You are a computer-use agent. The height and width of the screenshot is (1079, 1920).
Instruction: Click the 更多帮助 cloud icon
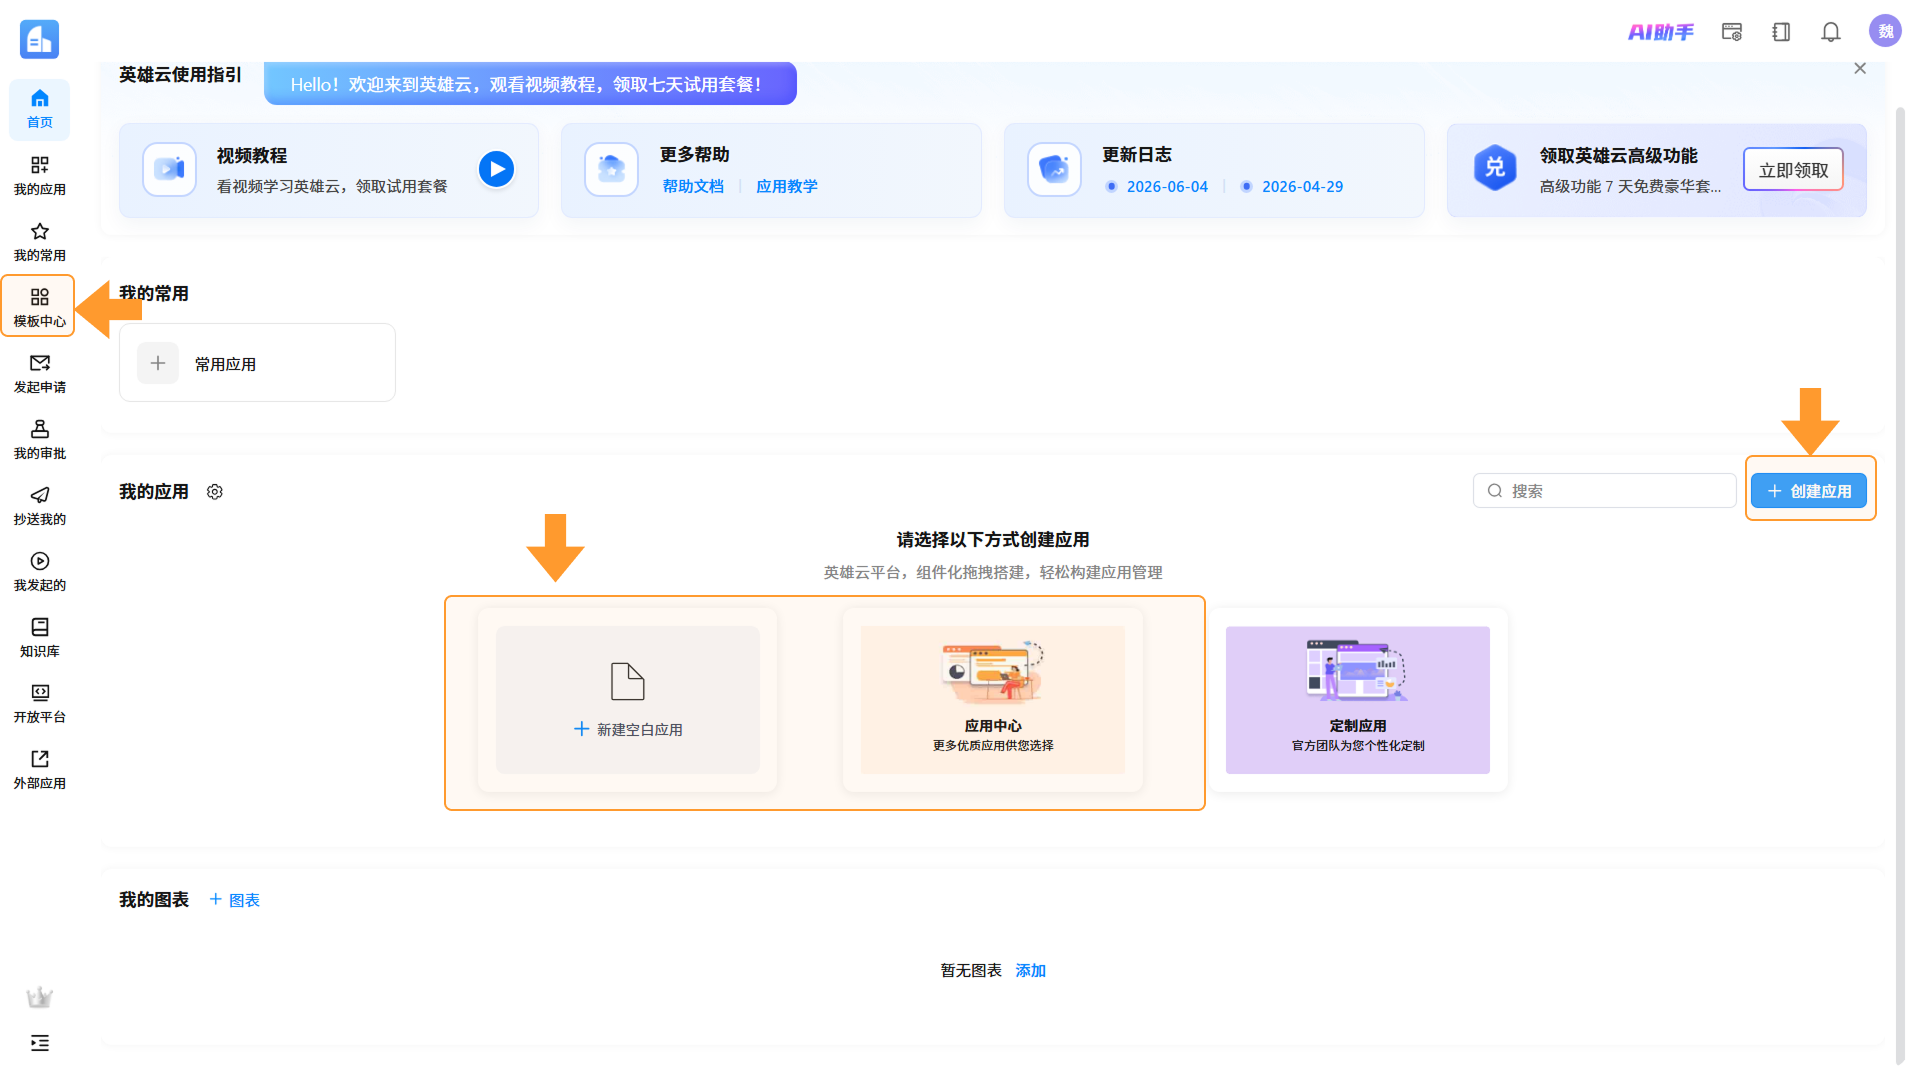click(x=612, y=169)
